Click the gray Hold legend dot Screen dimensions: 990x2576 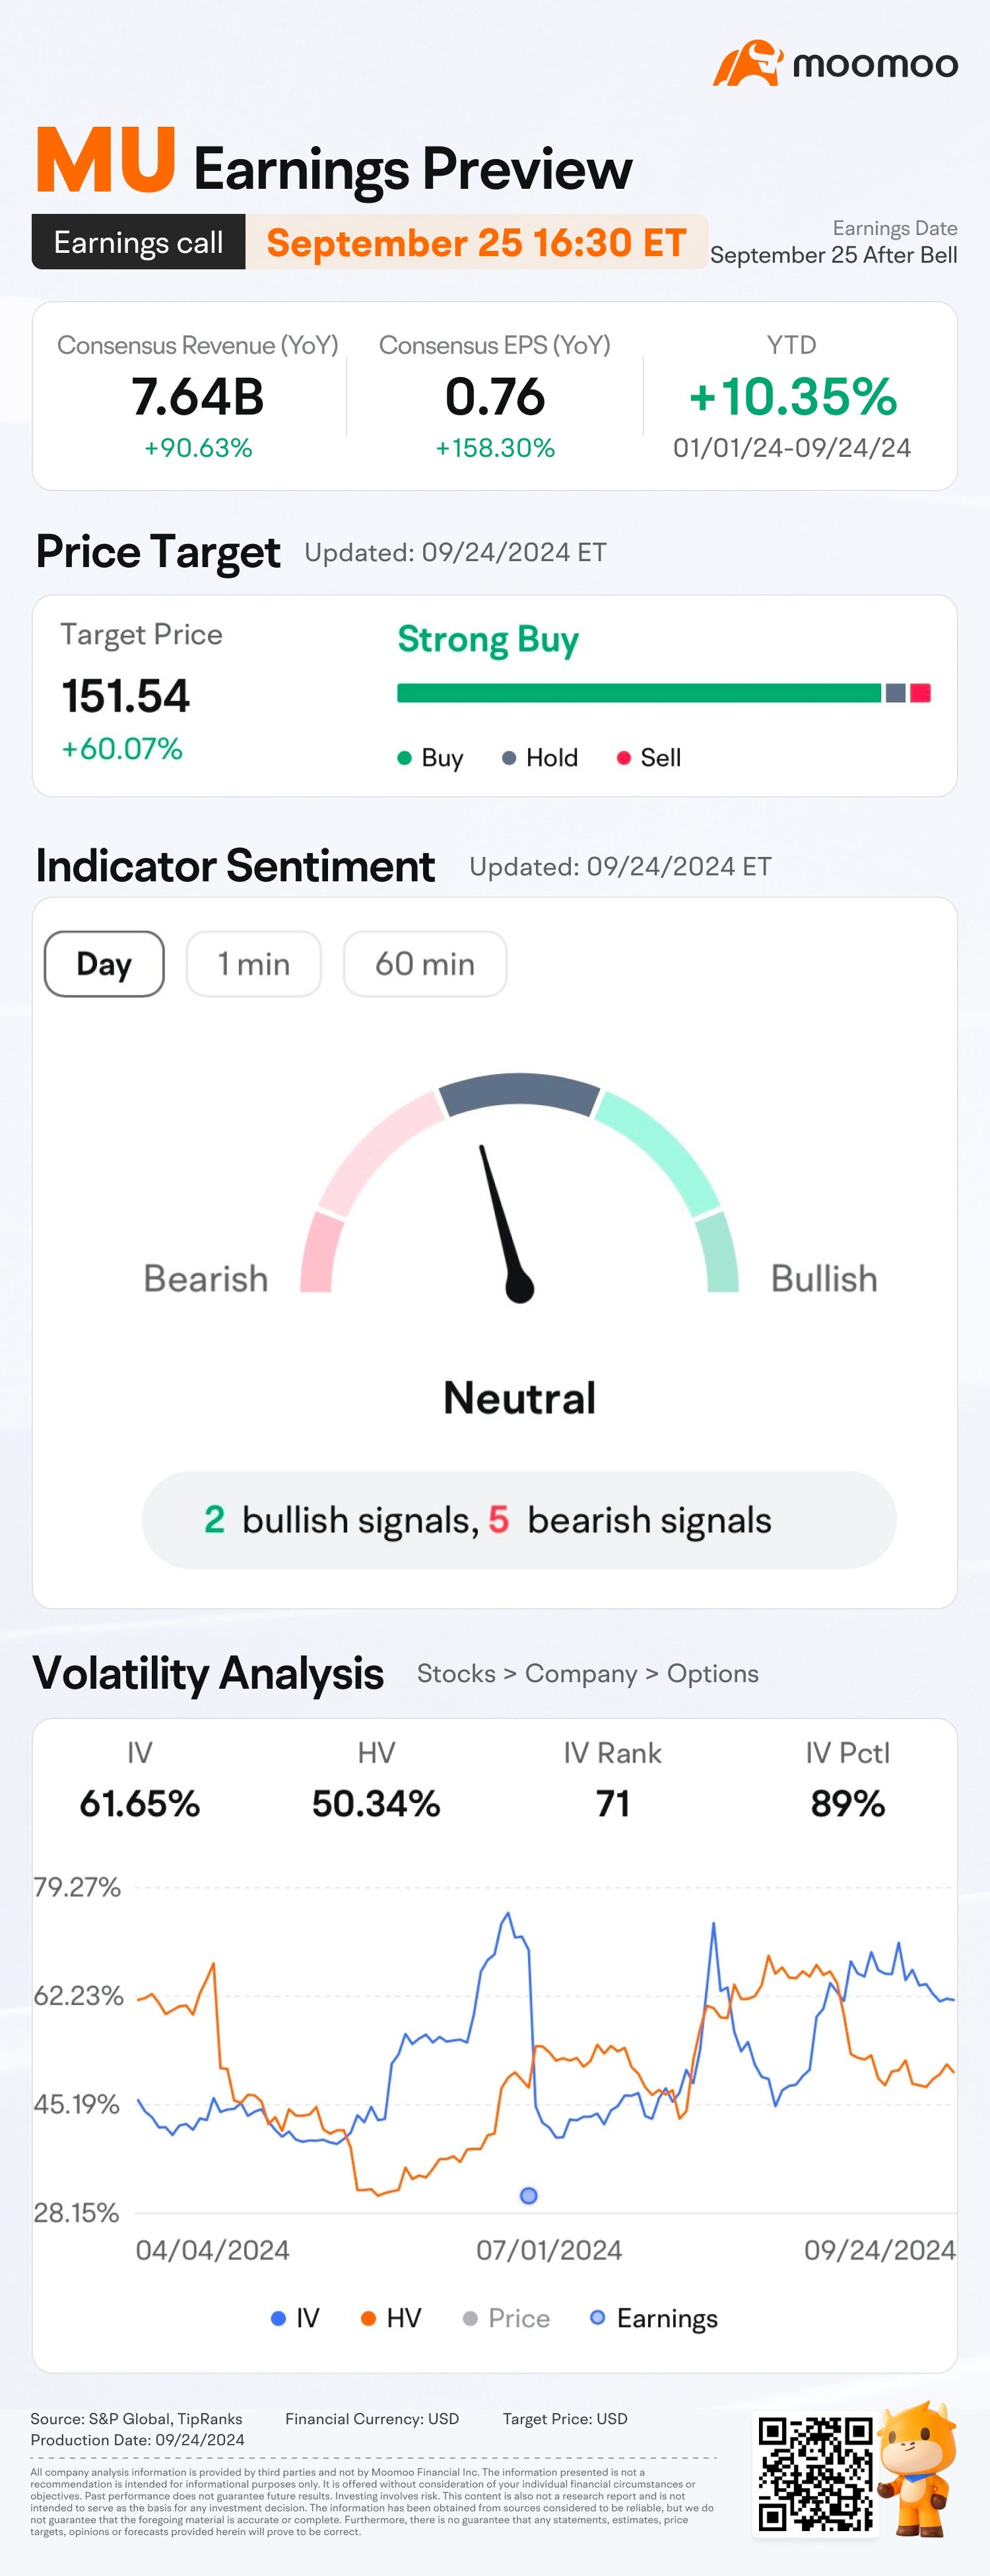pyautogui.click(x=509, y=758)
